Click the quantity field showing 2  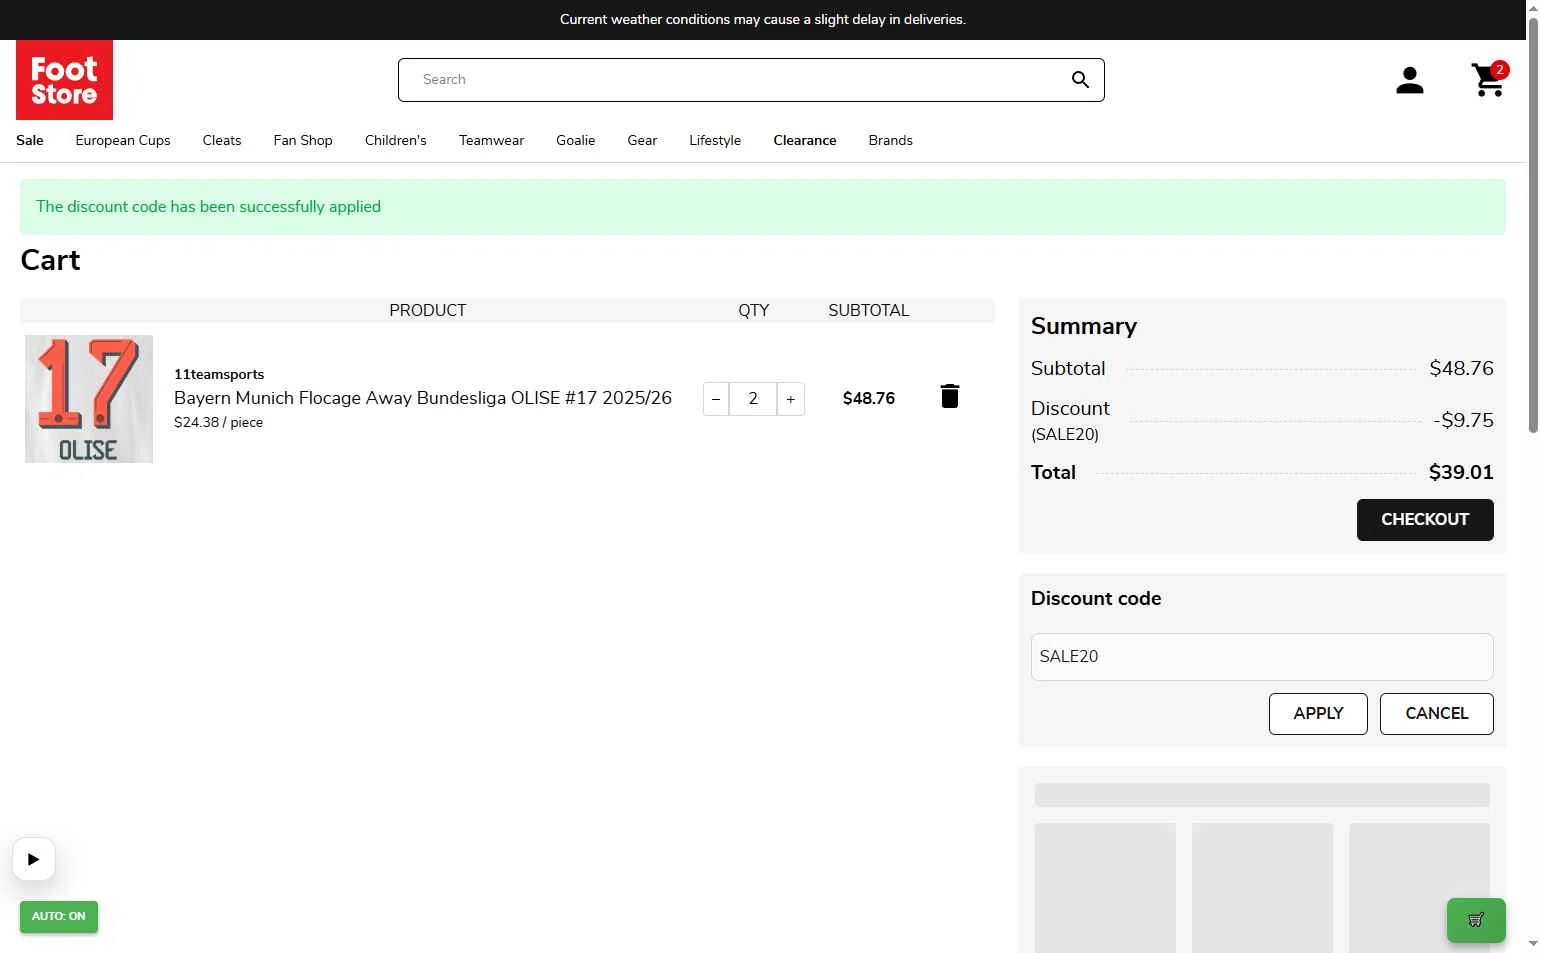coord(753,399)
